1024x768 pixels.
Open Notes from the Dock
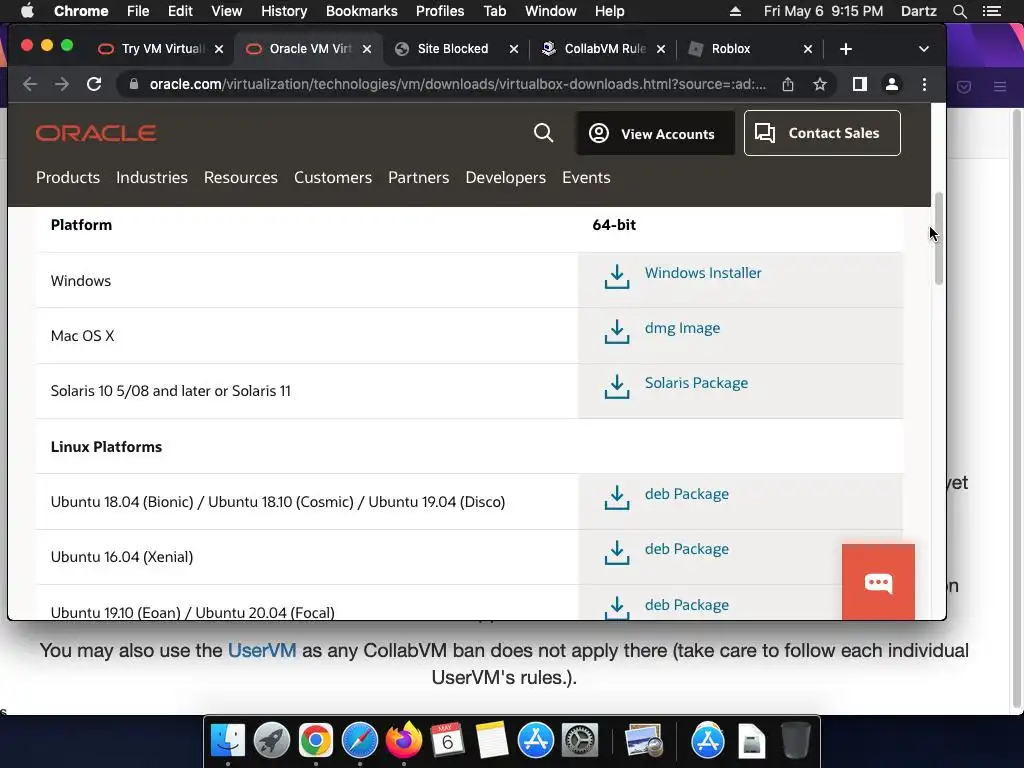[492, 741]
